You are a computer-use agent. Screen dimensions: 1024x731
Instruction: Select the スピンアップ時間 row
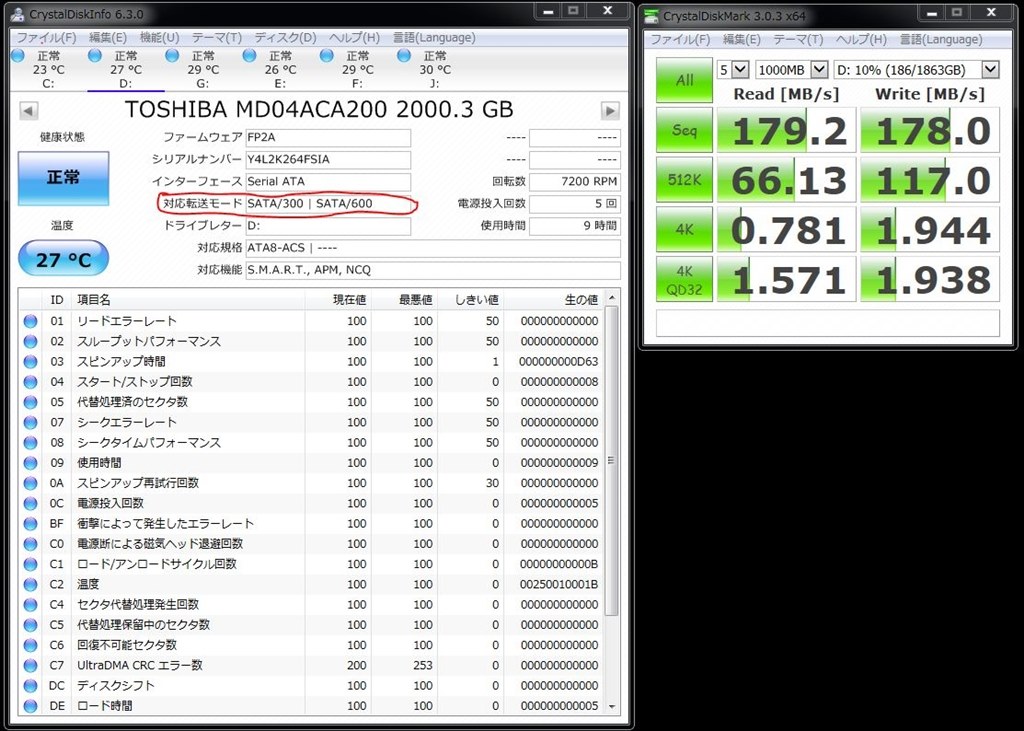tap(312, 361)
